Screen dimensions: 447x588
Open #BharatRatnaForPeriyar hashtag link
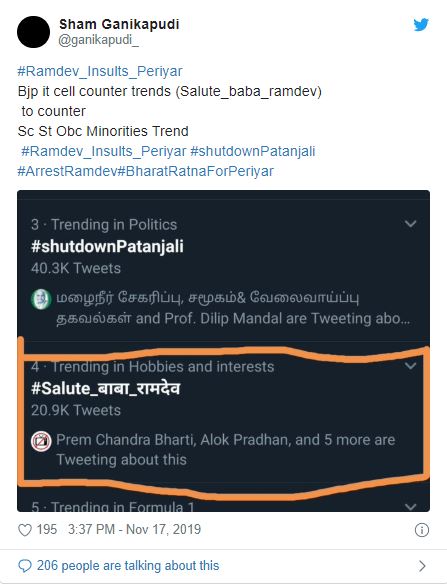196,171
